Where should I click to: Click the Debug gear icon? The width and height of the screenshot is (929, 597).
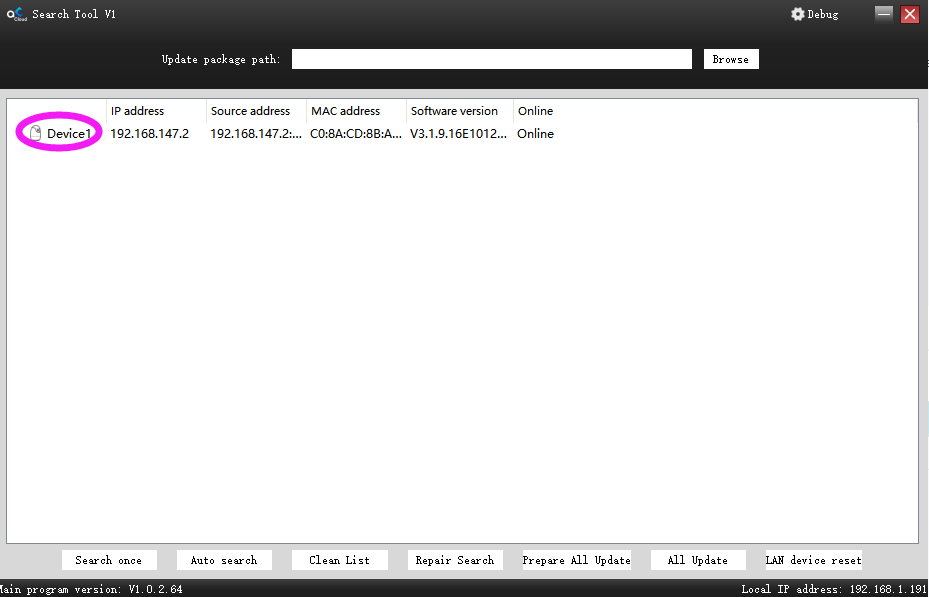coord(797,14)
